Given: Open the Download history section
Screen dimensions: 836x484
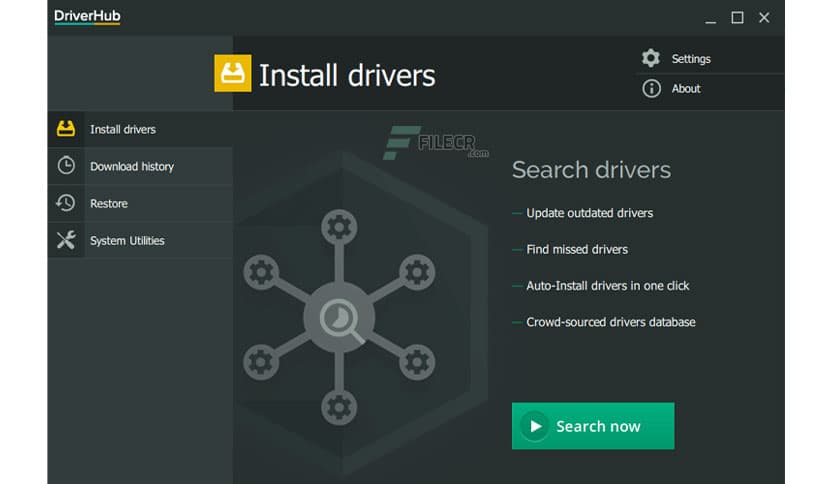Looking at the screenshot, I should tap(140, 166).
